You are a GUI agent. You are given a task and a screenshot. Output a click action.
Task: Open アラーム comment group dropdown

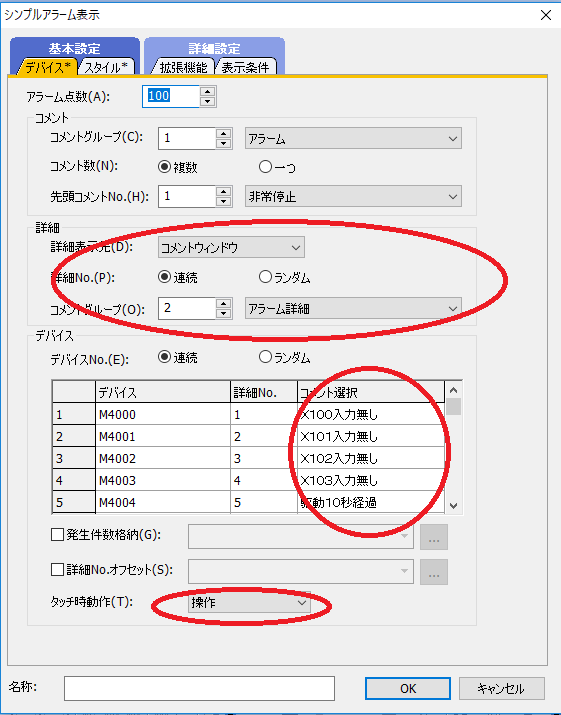pyautogui.click(x=353, y=139)
